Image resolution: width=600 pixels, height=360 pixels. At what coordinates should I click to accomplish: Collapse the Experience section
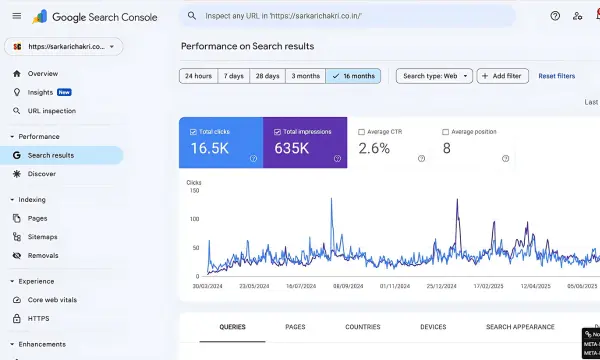pos(12,281)
